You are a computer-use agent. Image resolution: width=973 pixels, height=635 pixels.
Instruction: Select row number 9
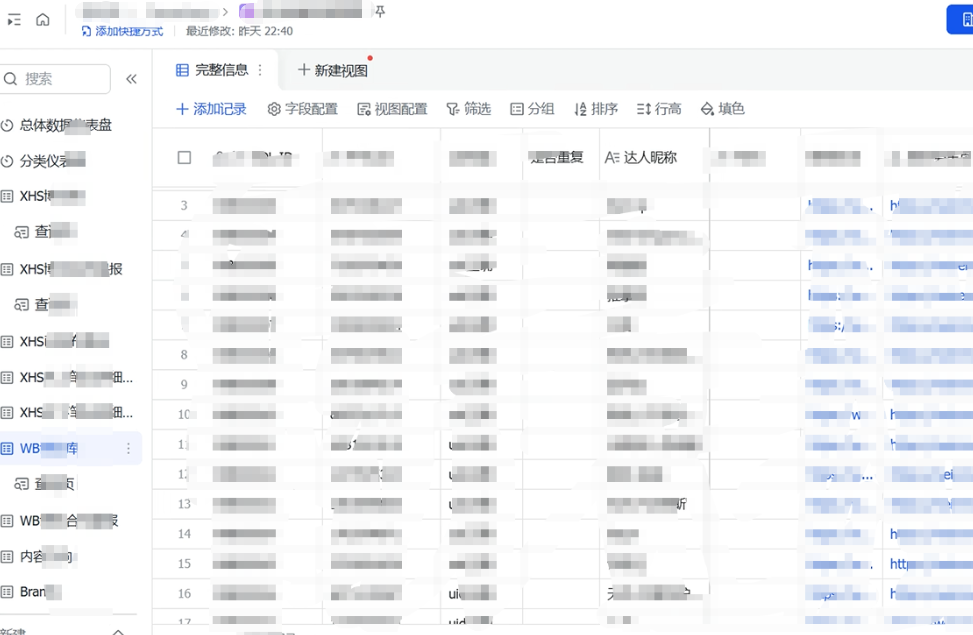point(184,385)
